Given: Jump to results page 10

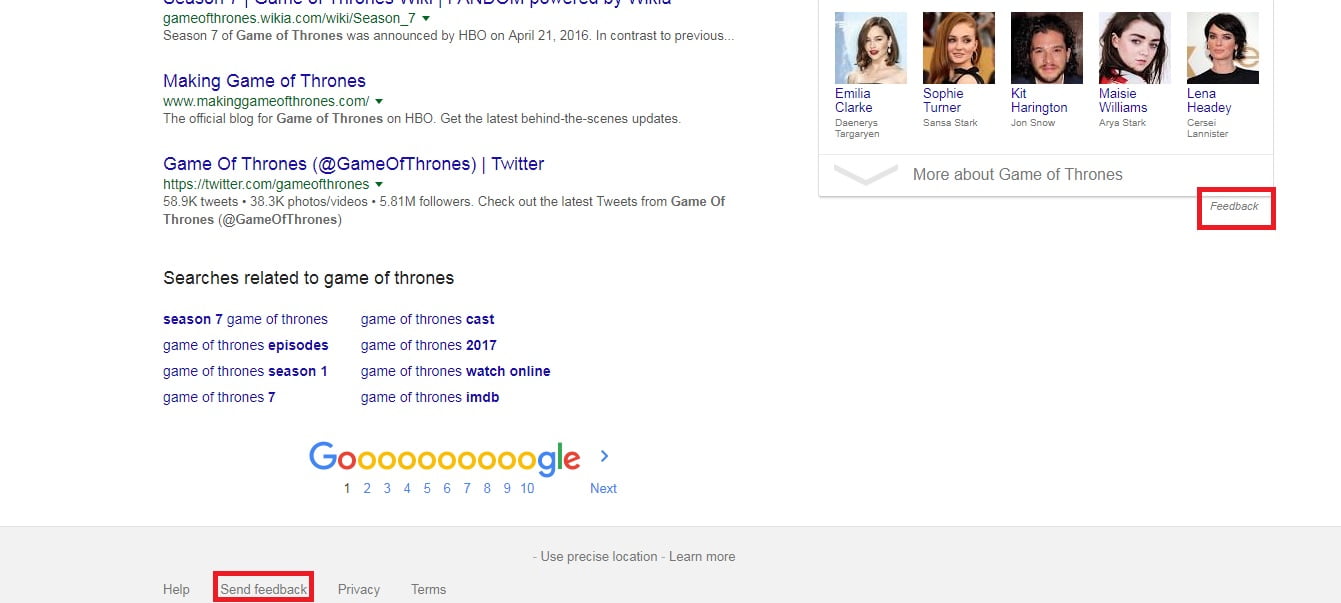Looking at the screenshot, I should tap(527, 488).
